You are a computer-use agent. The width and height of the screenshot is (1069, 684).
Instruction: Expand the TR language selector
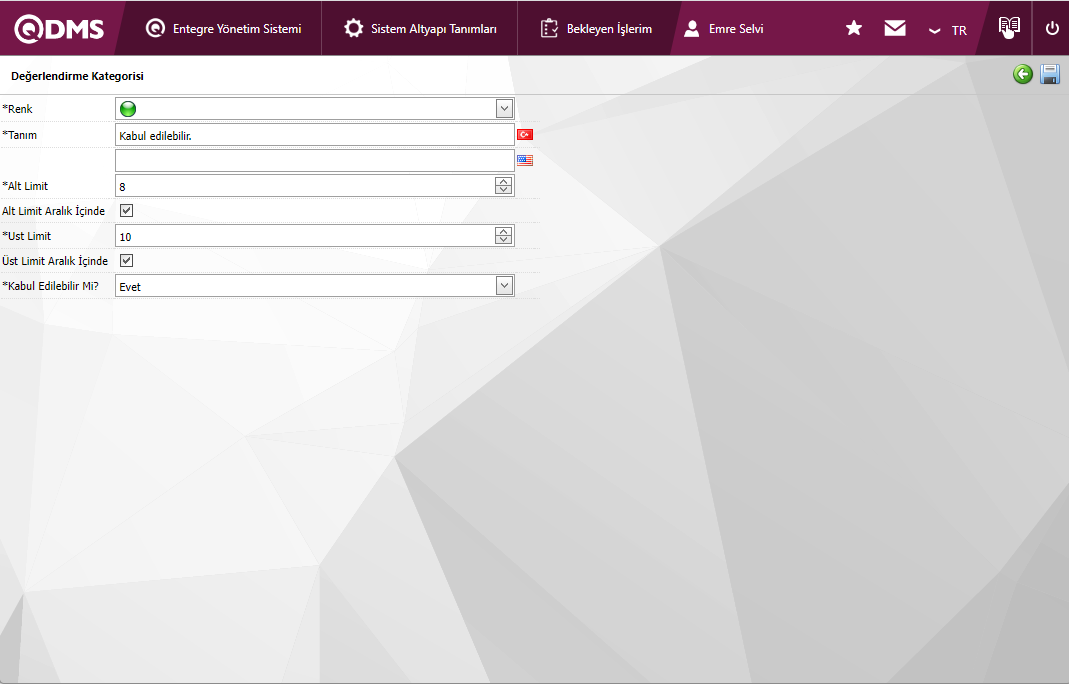[x=948, y=30]
